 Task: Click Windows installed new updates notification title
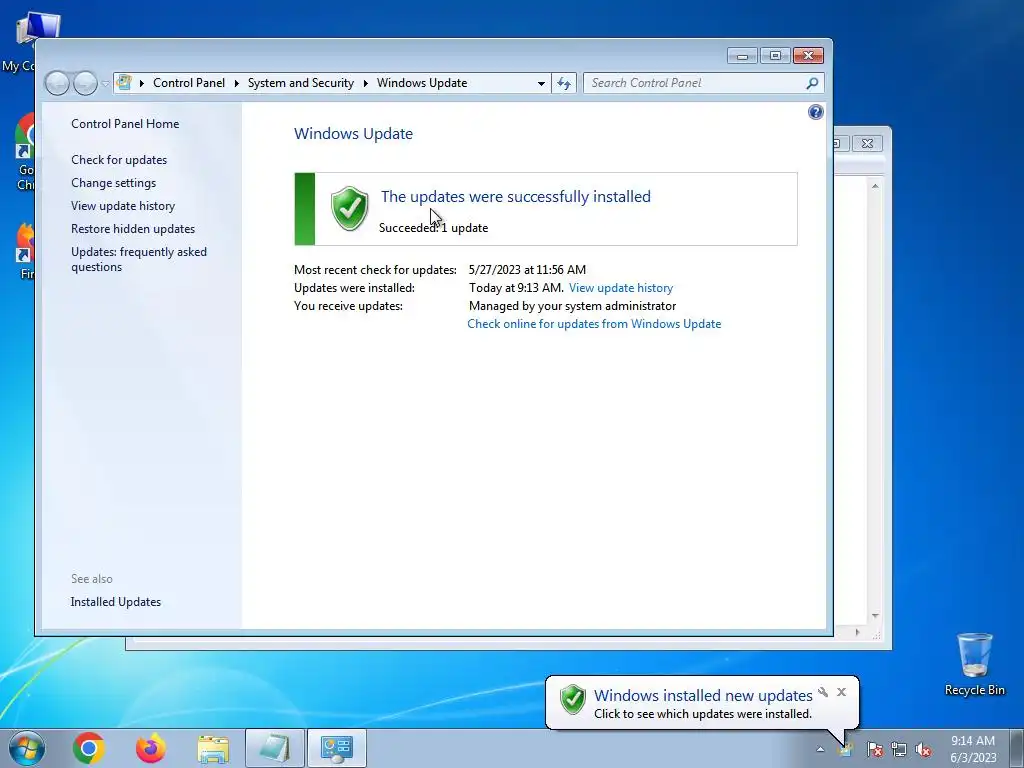point(703,696)
